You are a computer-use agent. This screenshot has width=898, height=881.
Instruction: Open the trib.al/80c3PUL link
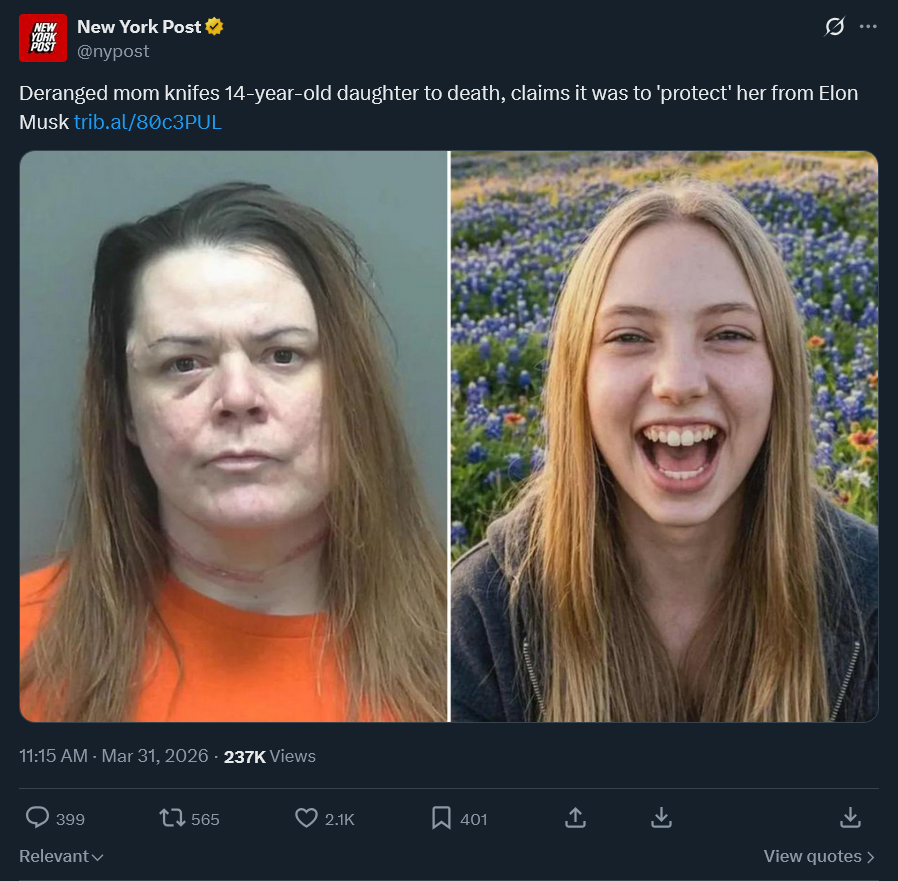click(x=148, y=122)
